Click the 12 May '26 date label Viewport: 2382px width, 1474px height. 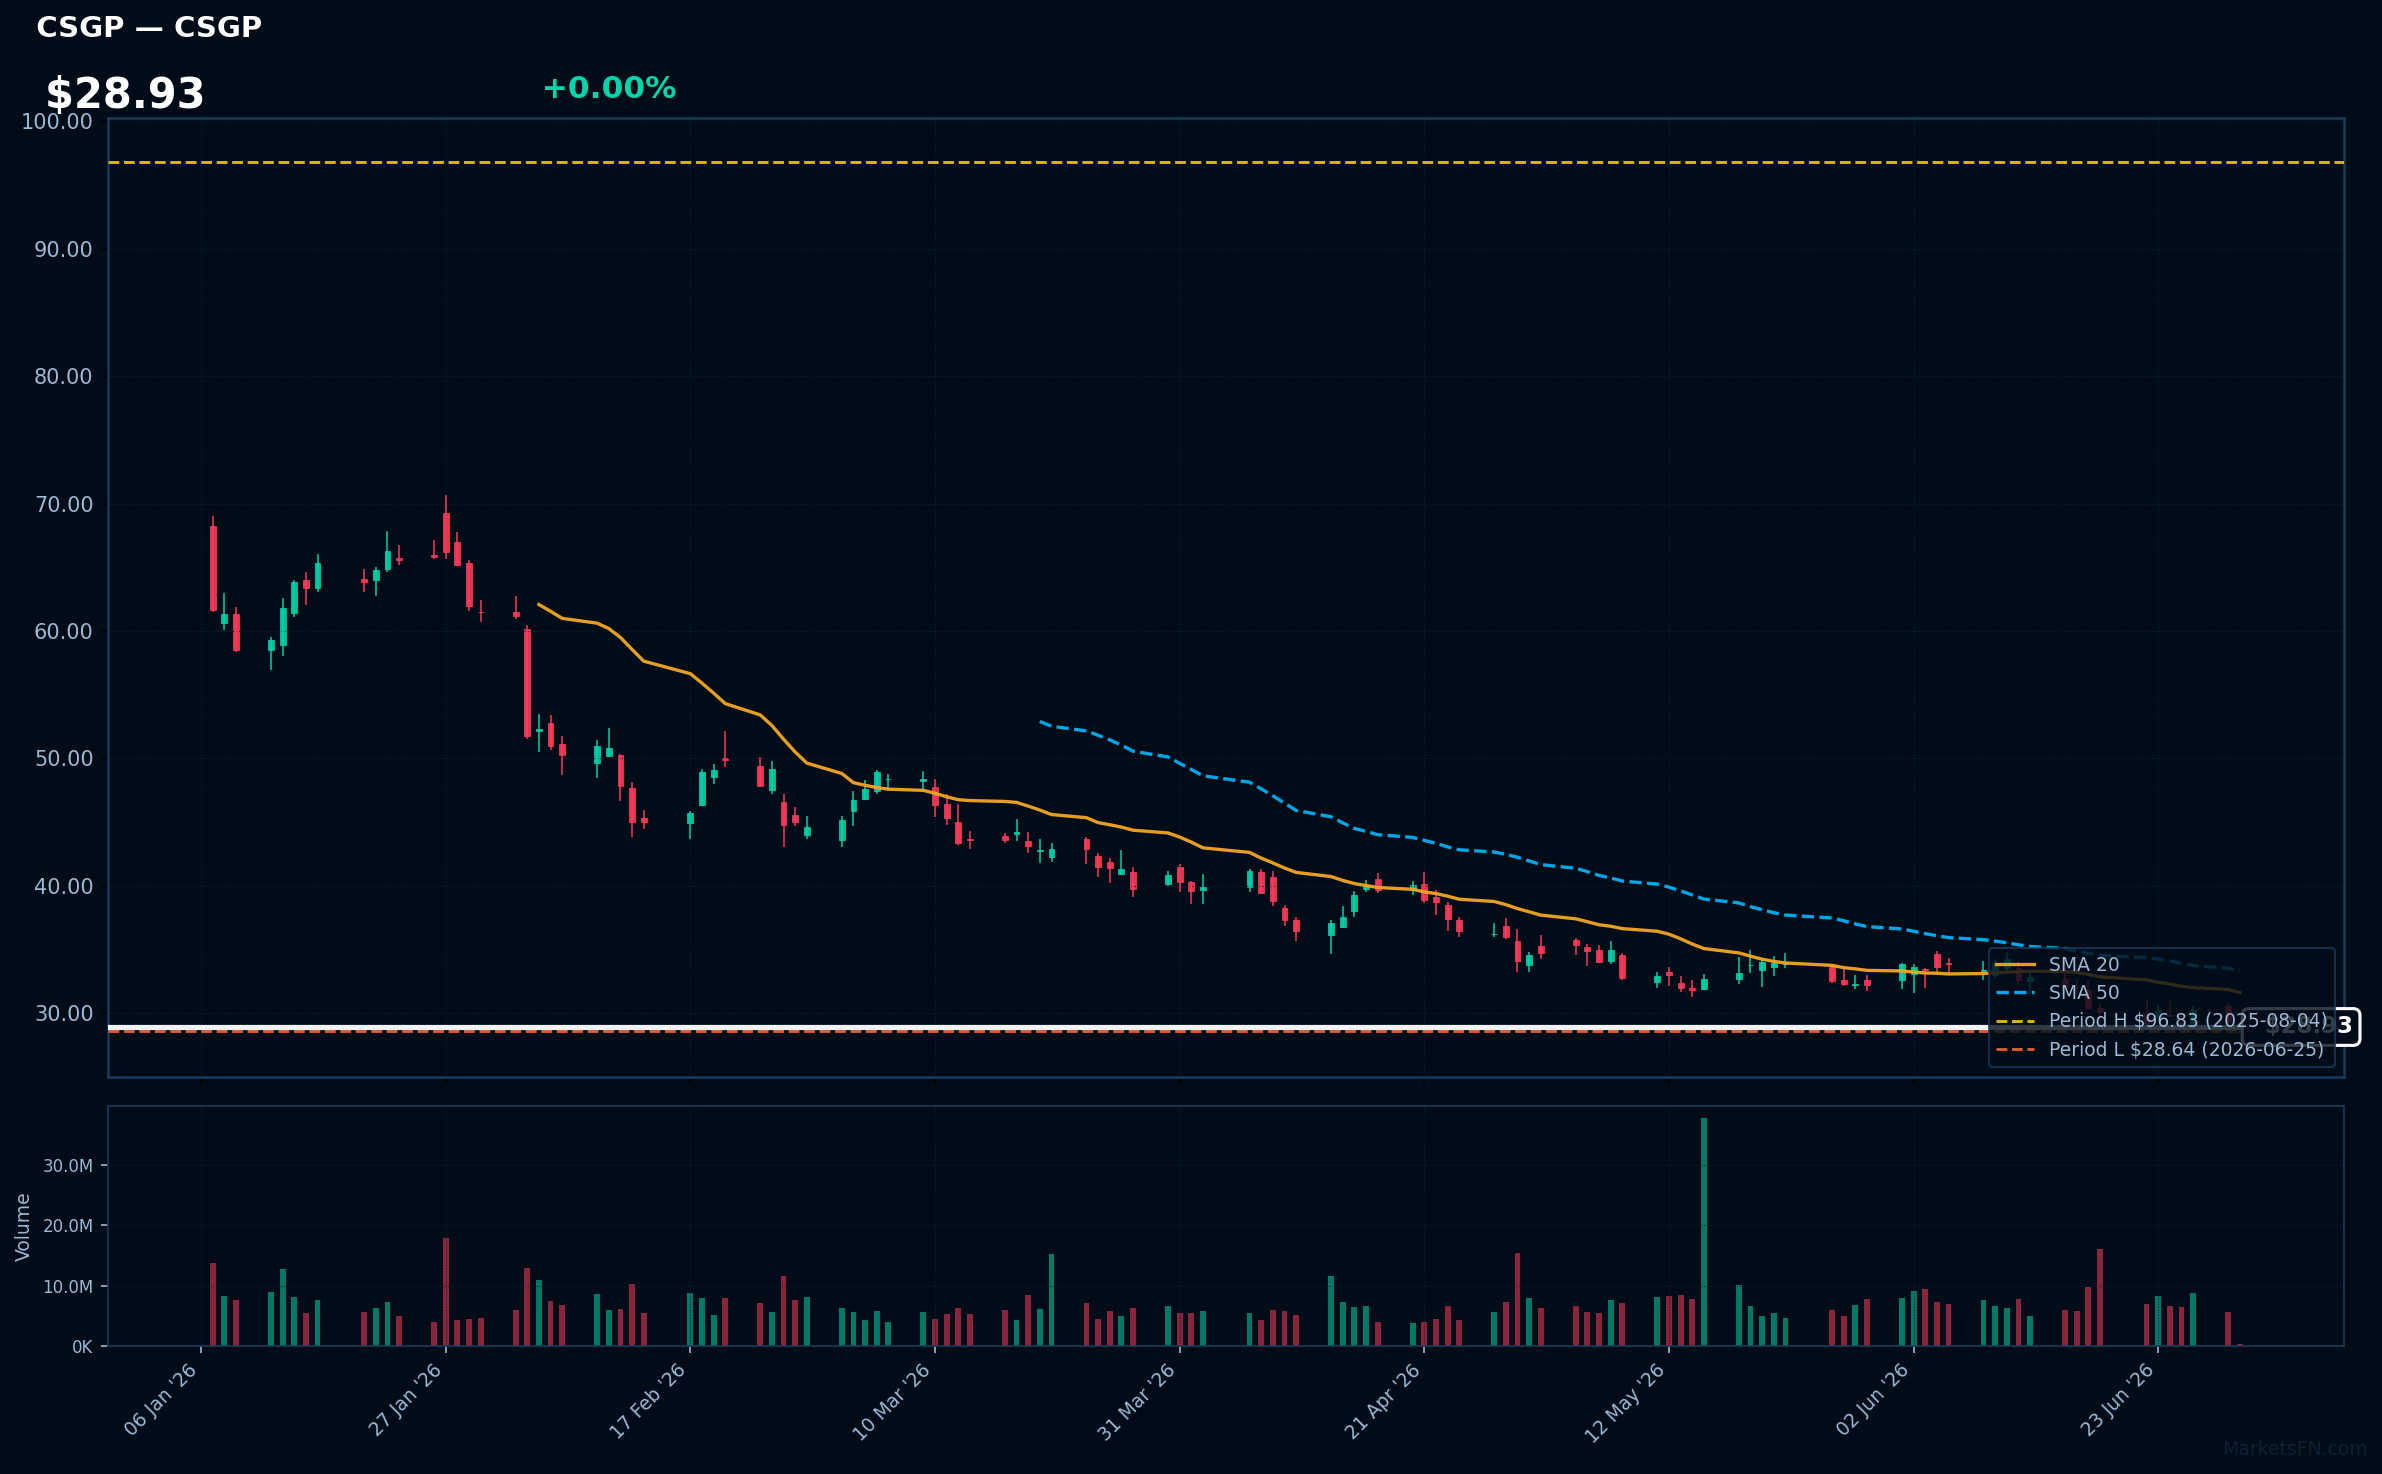(x=1625, y=1401)
